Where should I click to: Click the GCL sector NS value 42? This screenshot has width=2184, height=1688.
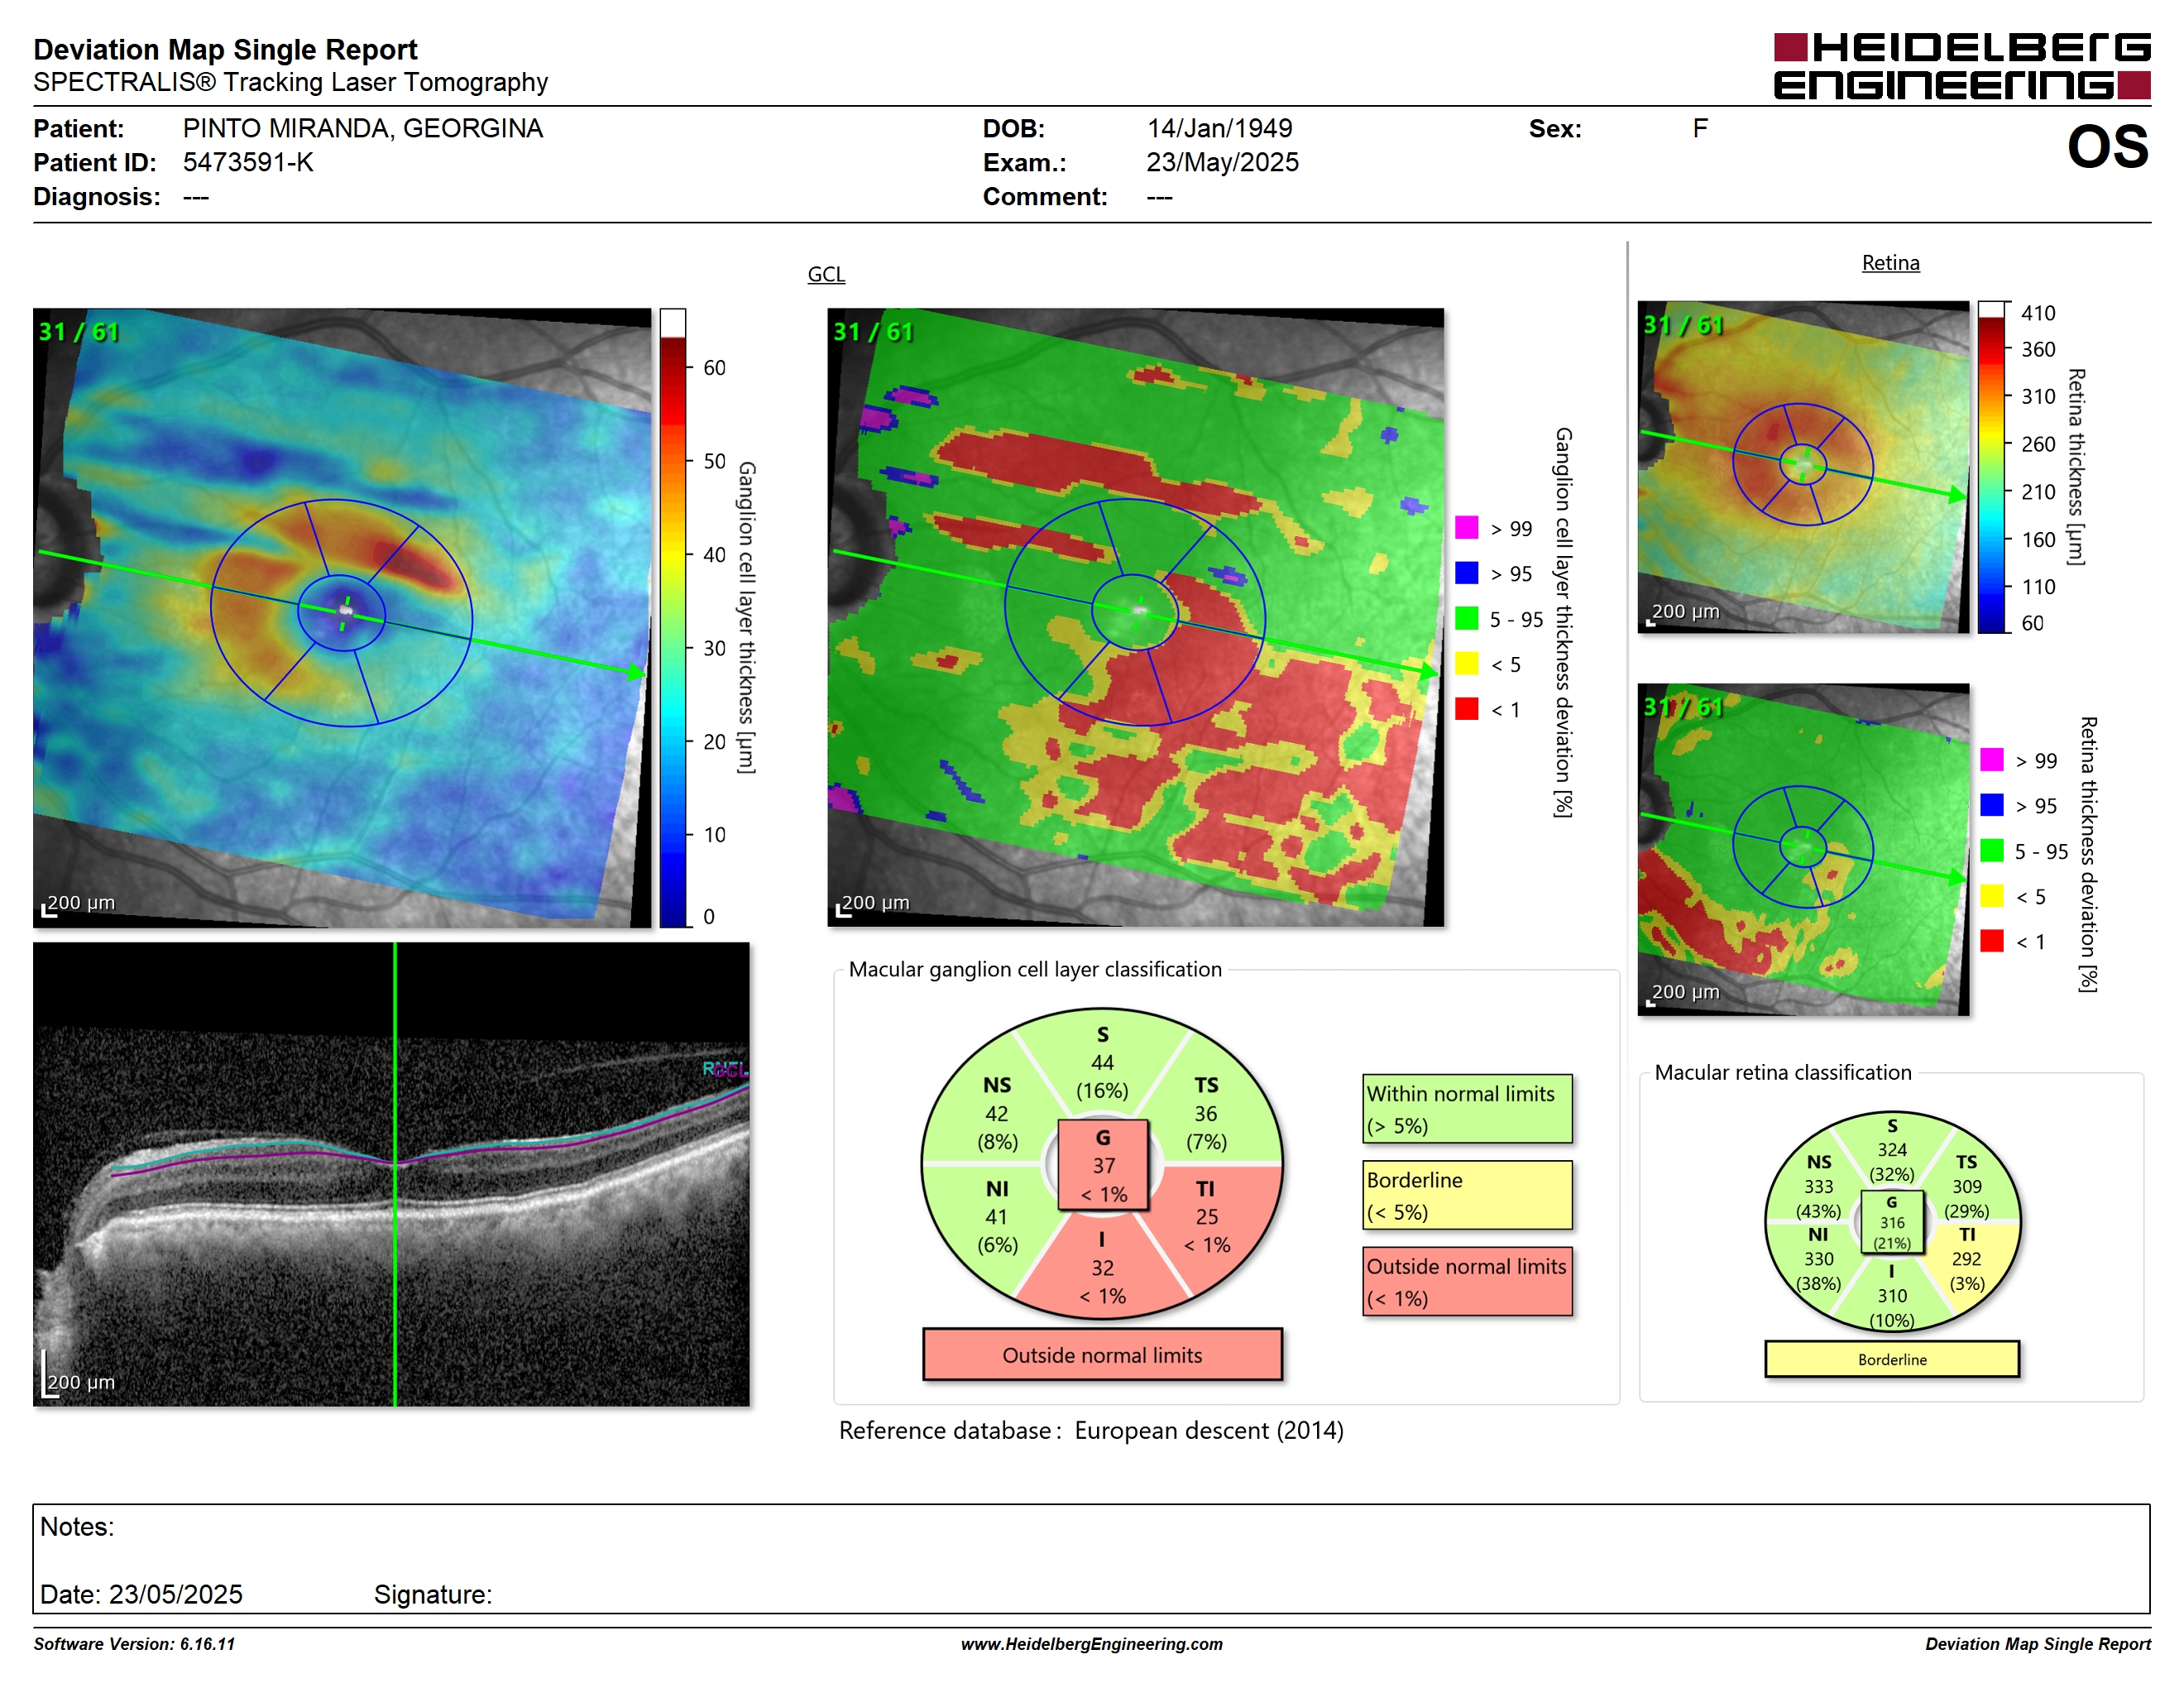point(996,1113)
